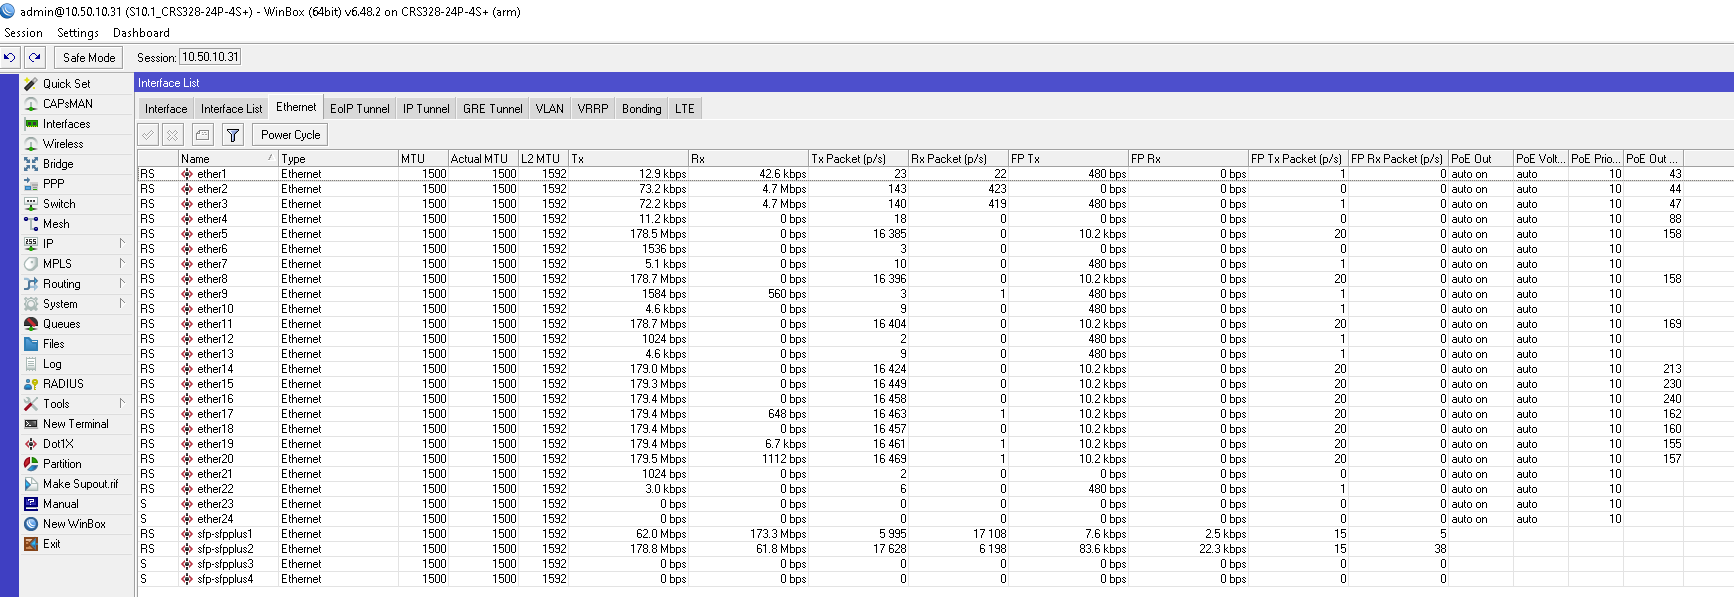Switch to the EoIP Tunnel tab

(x=360, y=109)
